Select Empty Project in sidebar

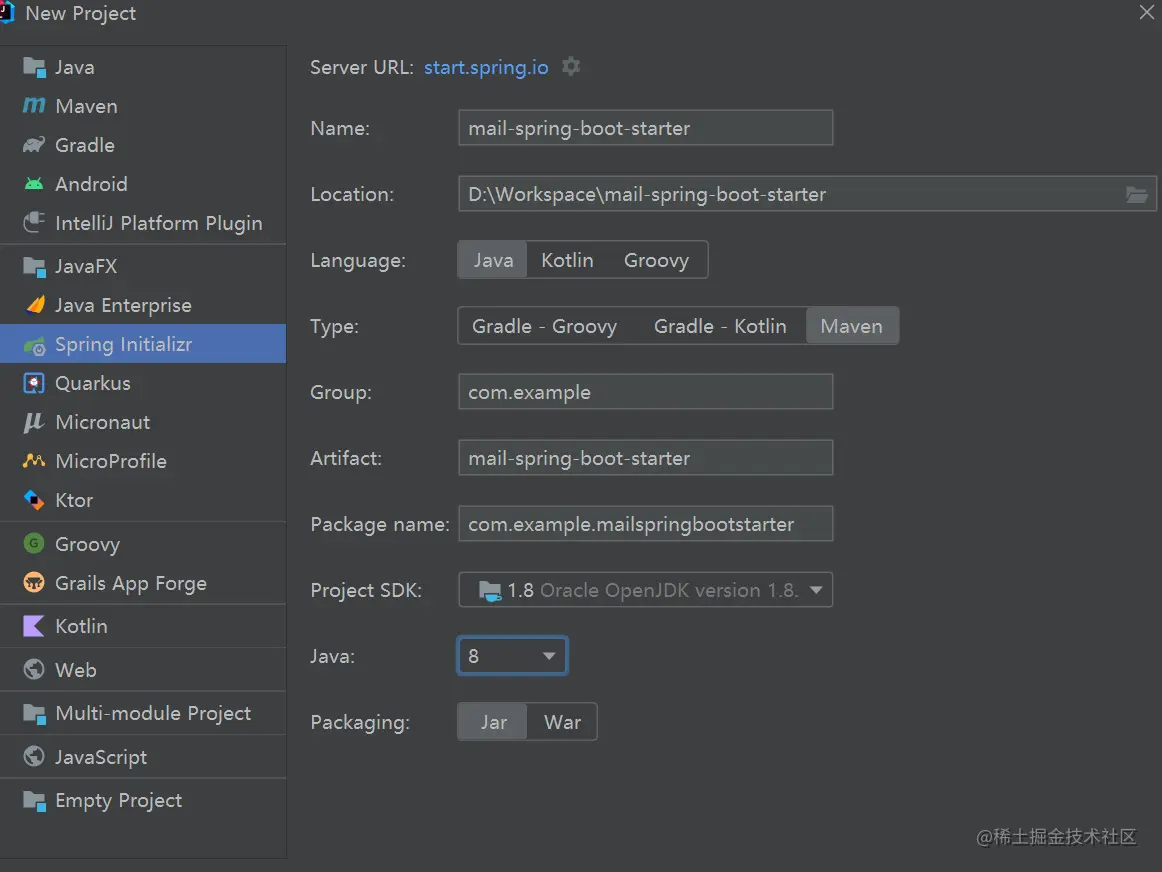tap(143, 801)
